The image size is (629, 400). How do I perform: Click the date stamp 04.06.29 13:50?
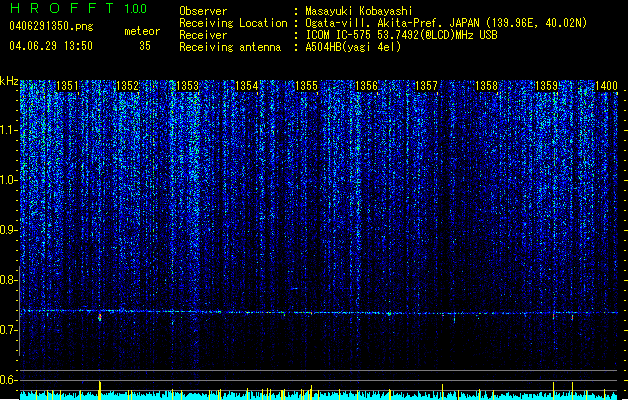click(51, 46)
